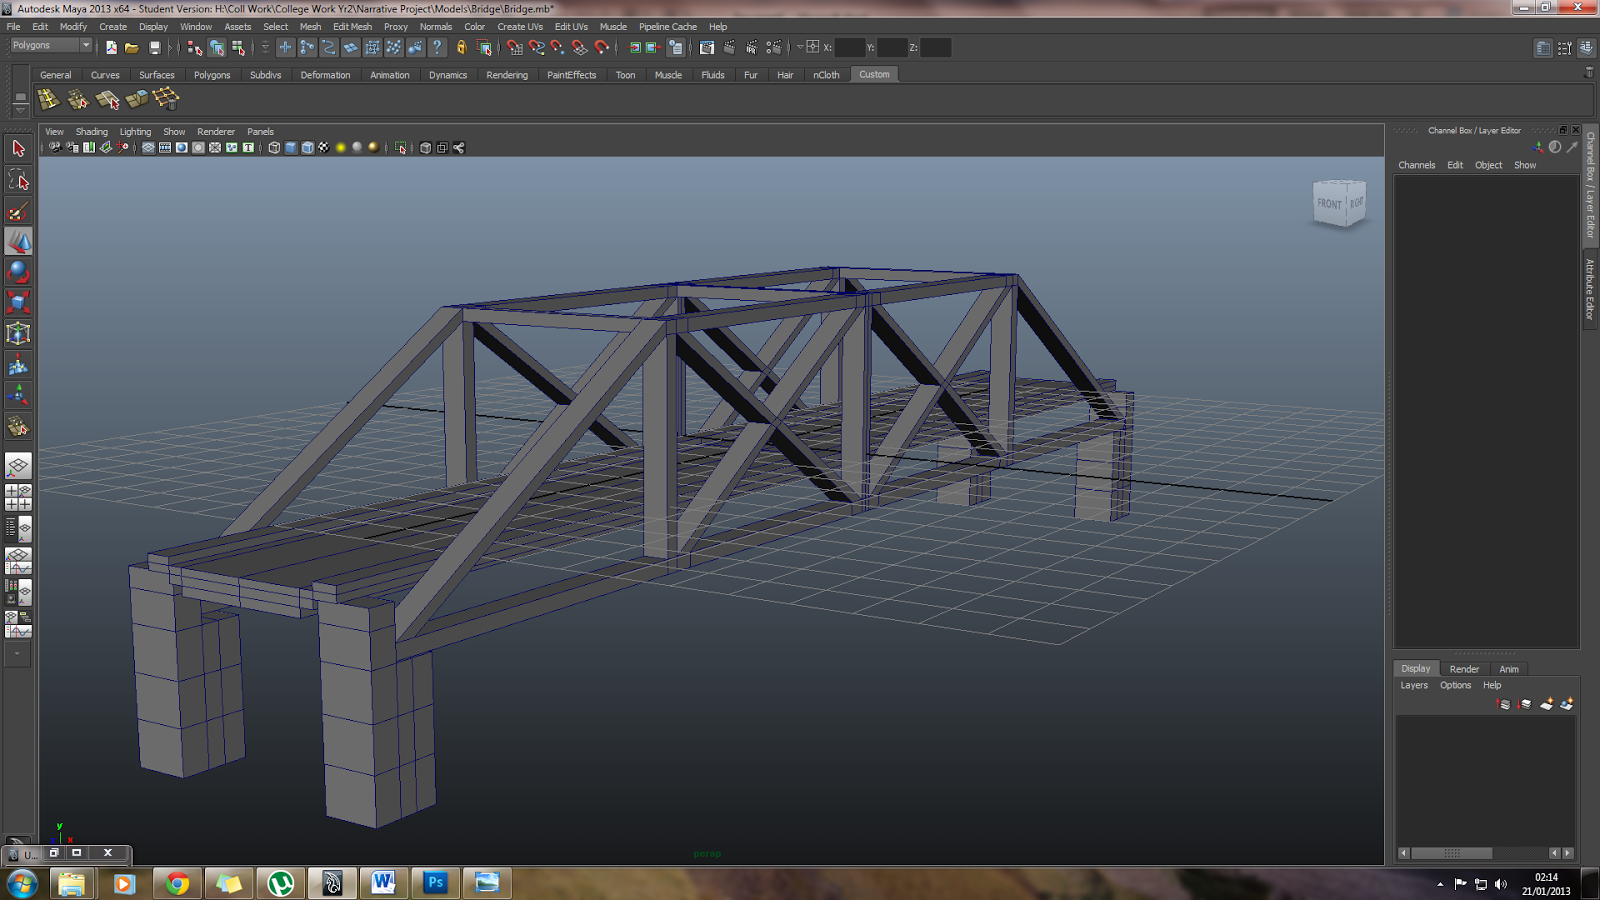Select the Move tool in the toolbox

[18, 241]
